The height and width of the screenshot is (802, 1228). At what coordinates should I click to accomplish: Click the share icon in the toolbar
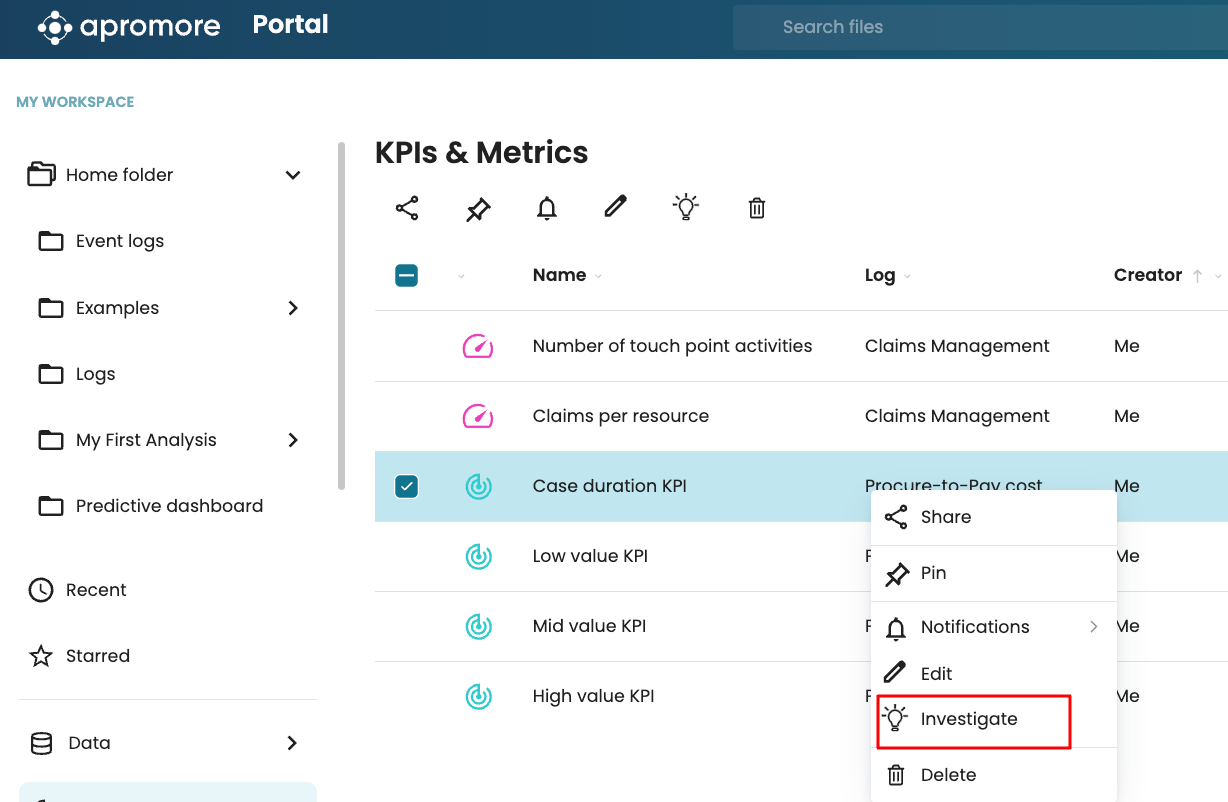[407, 208]
